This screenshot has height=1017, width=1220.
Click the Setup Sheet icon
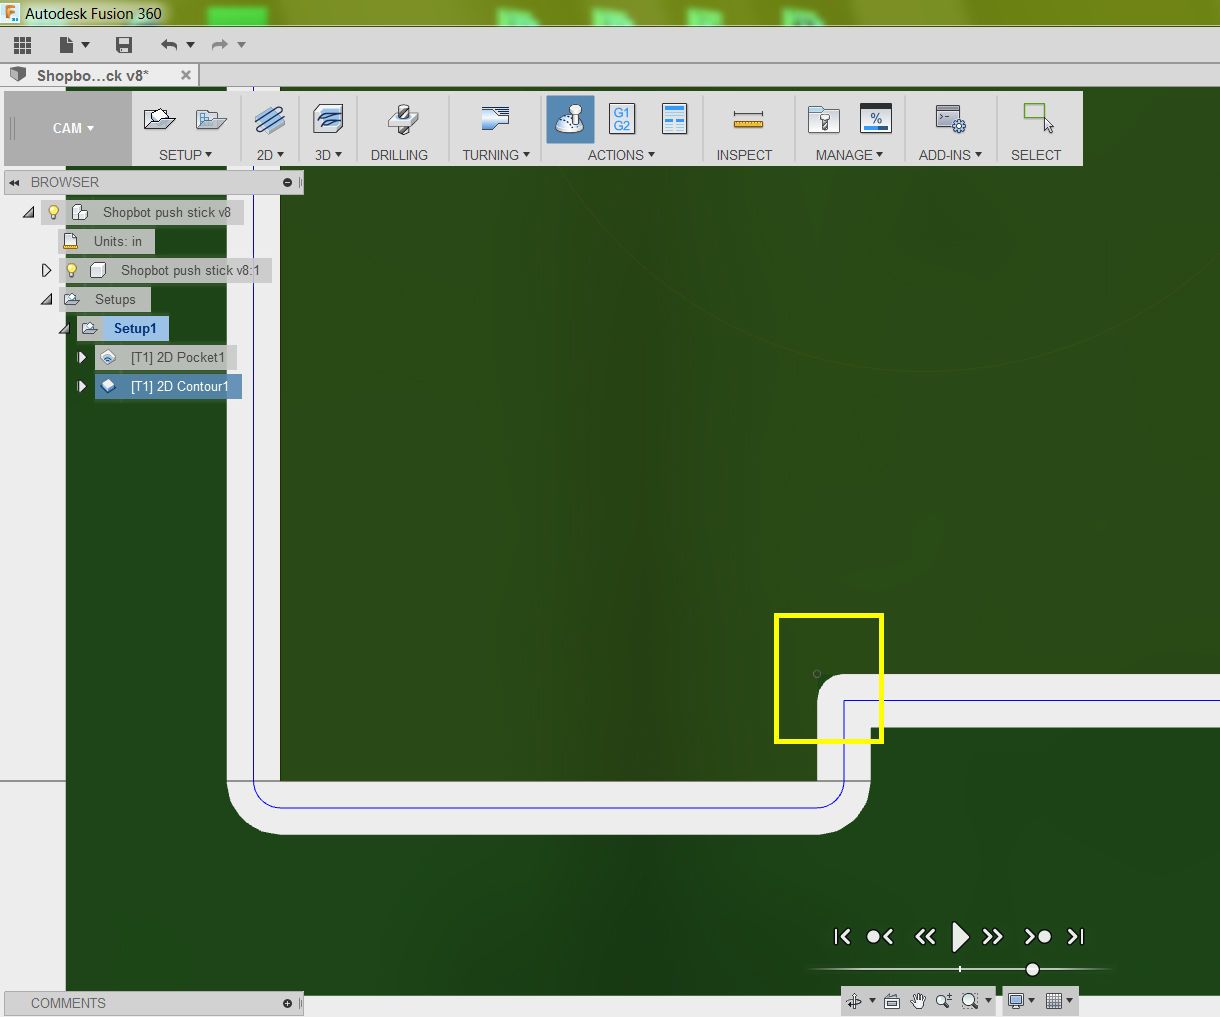click(675, 119)
